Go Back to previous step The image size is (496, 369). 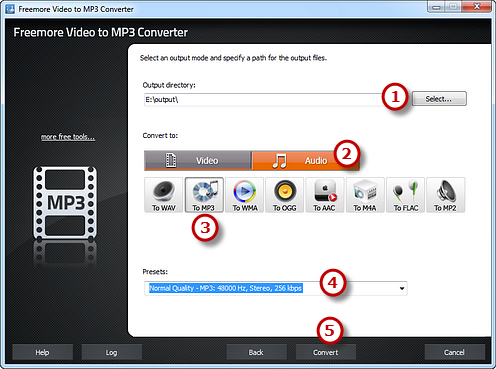tap(256, 352)
